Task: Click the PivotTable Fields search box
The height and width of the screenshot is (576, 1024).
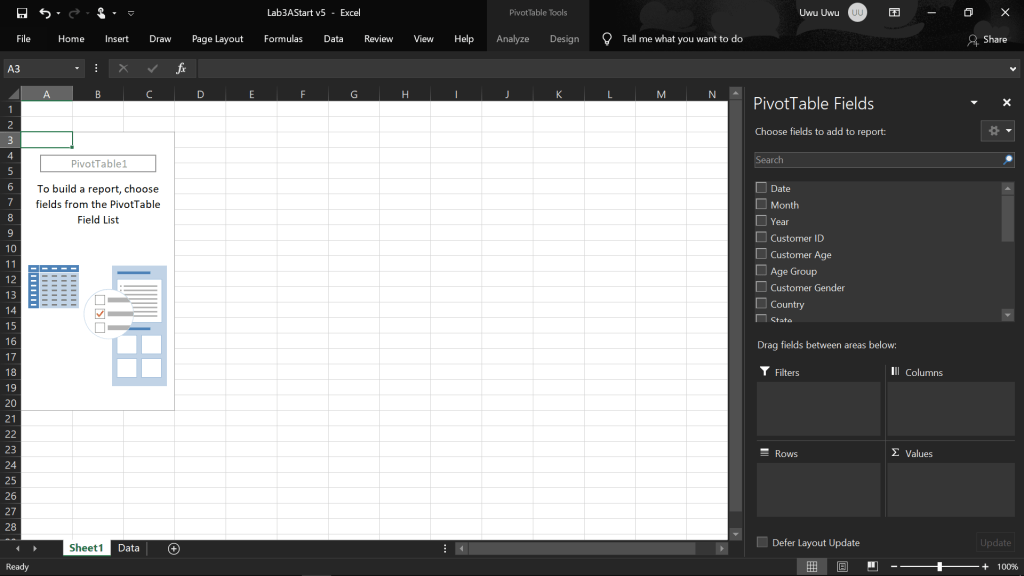Action: coord(877,160)
